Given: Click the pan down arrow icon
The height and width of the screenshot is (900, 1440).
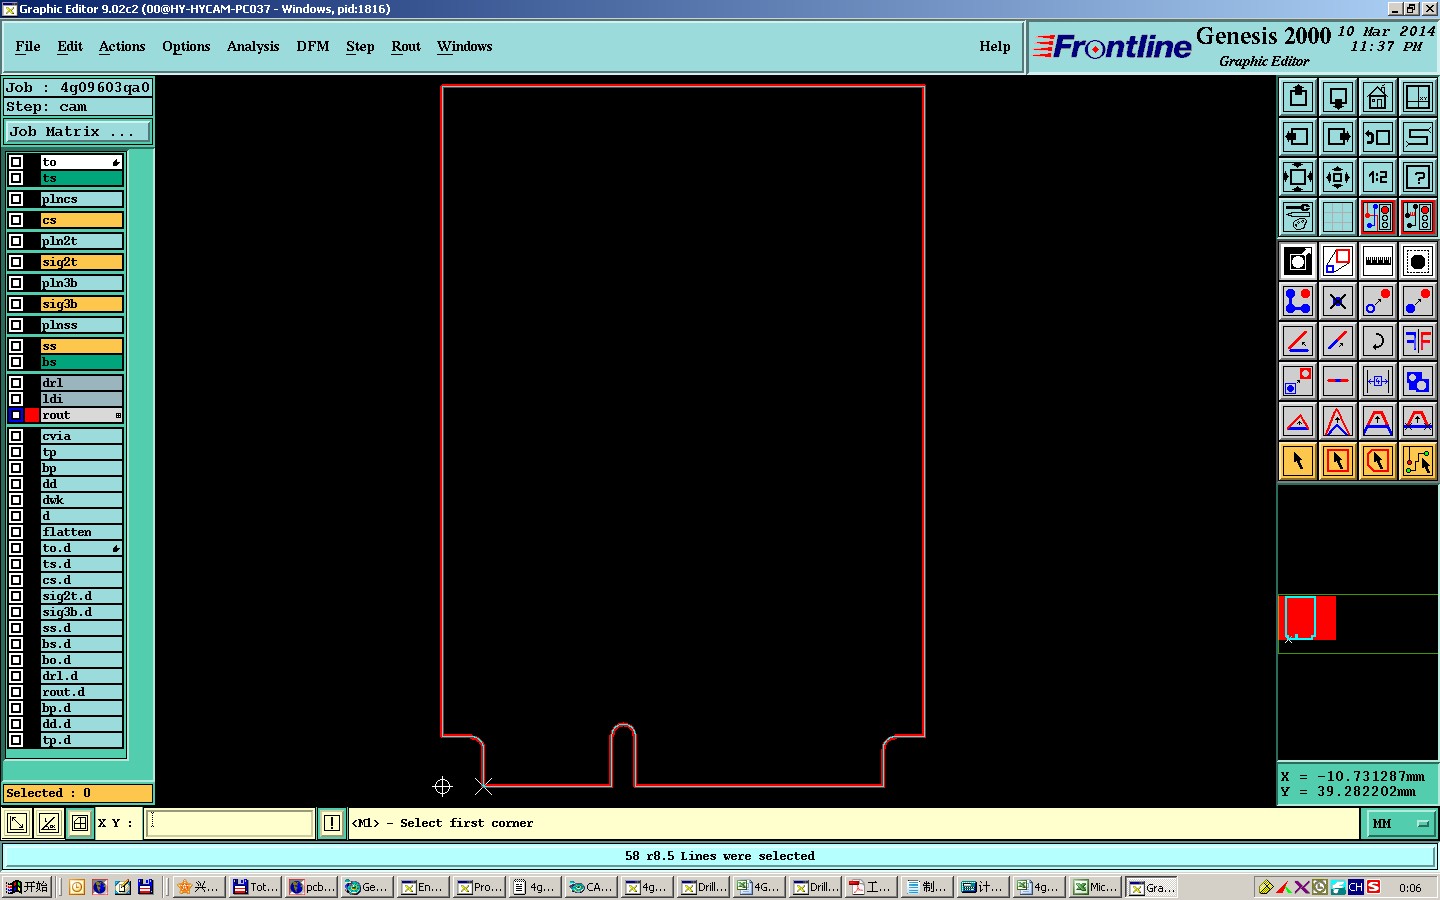Looking at the screenshot, I should 1338,97.
